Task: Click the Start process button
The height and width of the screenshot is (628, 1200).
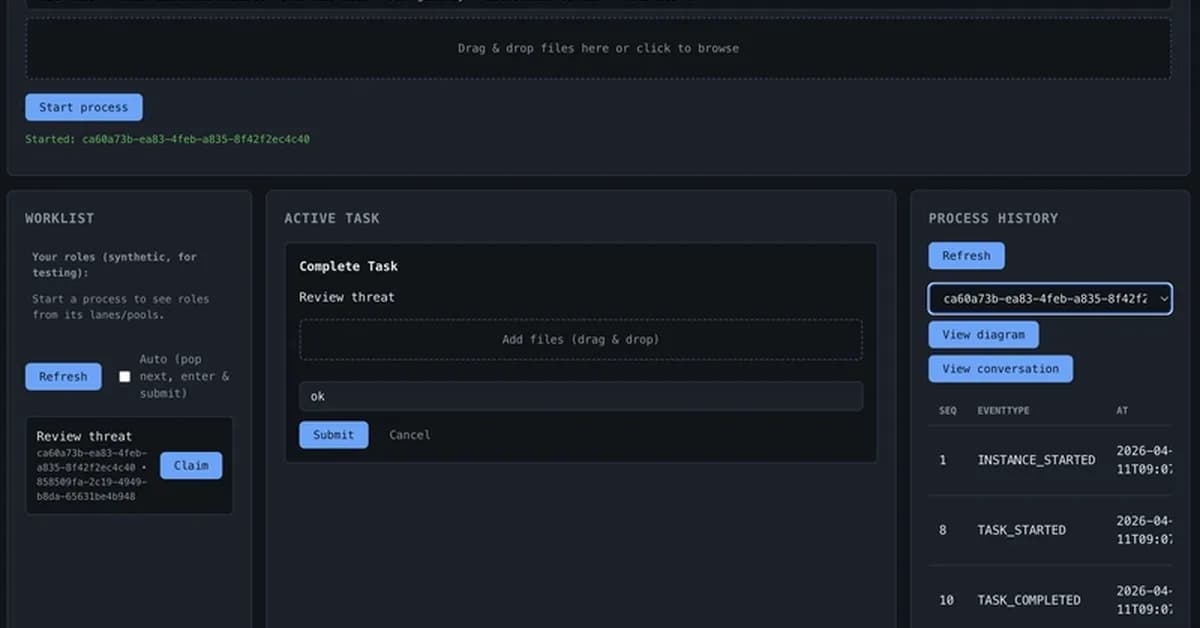Action: tap(83, 107)
